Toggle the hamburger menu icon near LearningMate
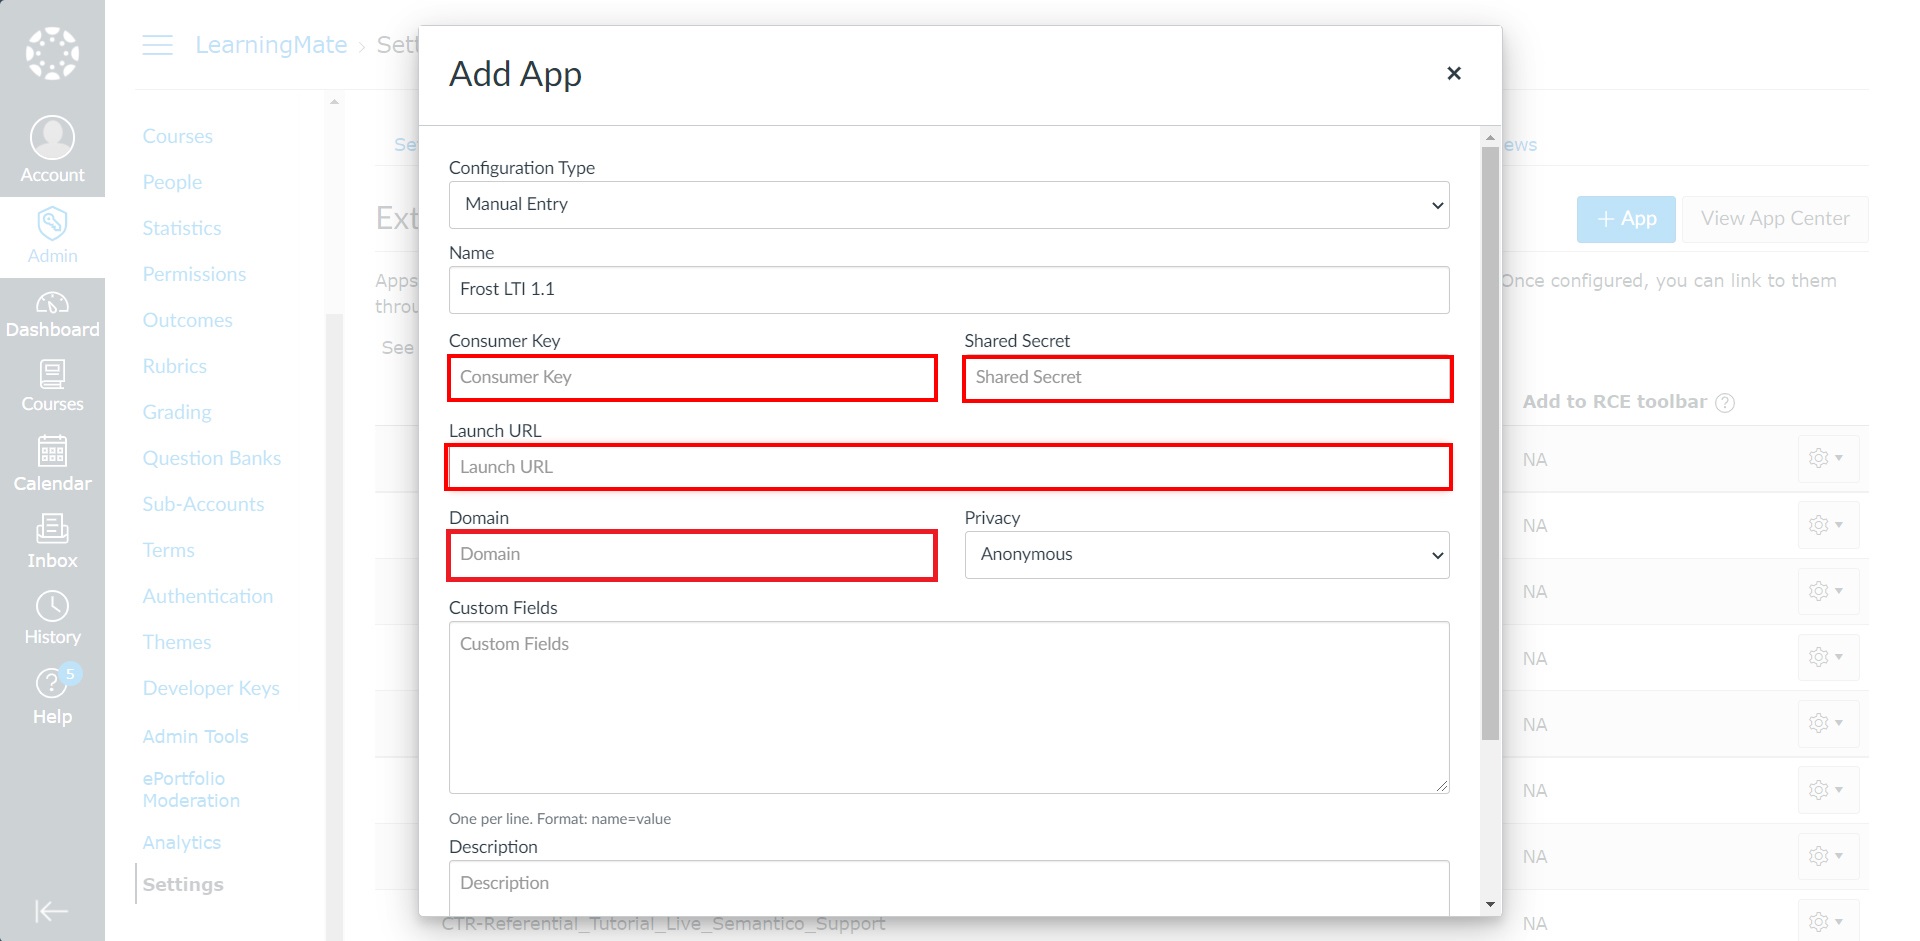This screenshot has height=941, width=1920. (157, 45)
